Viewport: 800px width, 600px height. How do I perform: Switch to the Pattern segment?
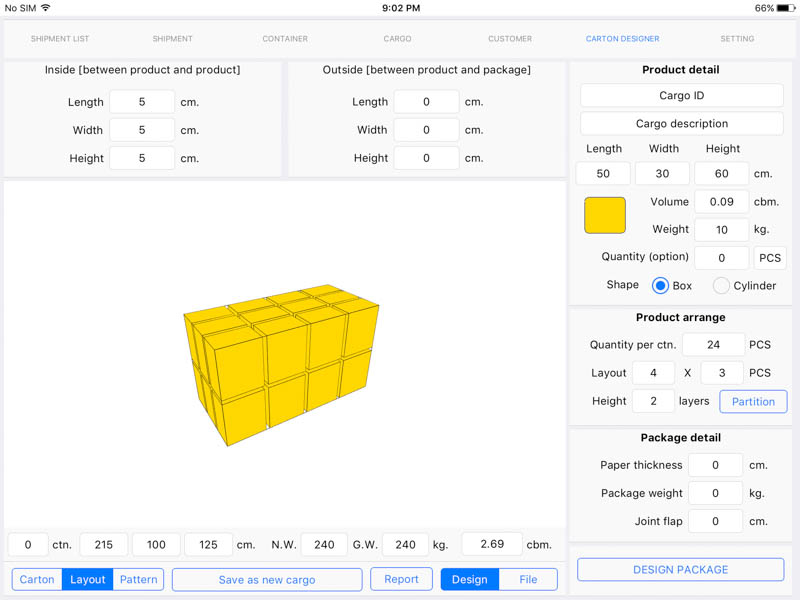[x=138, y=580]
